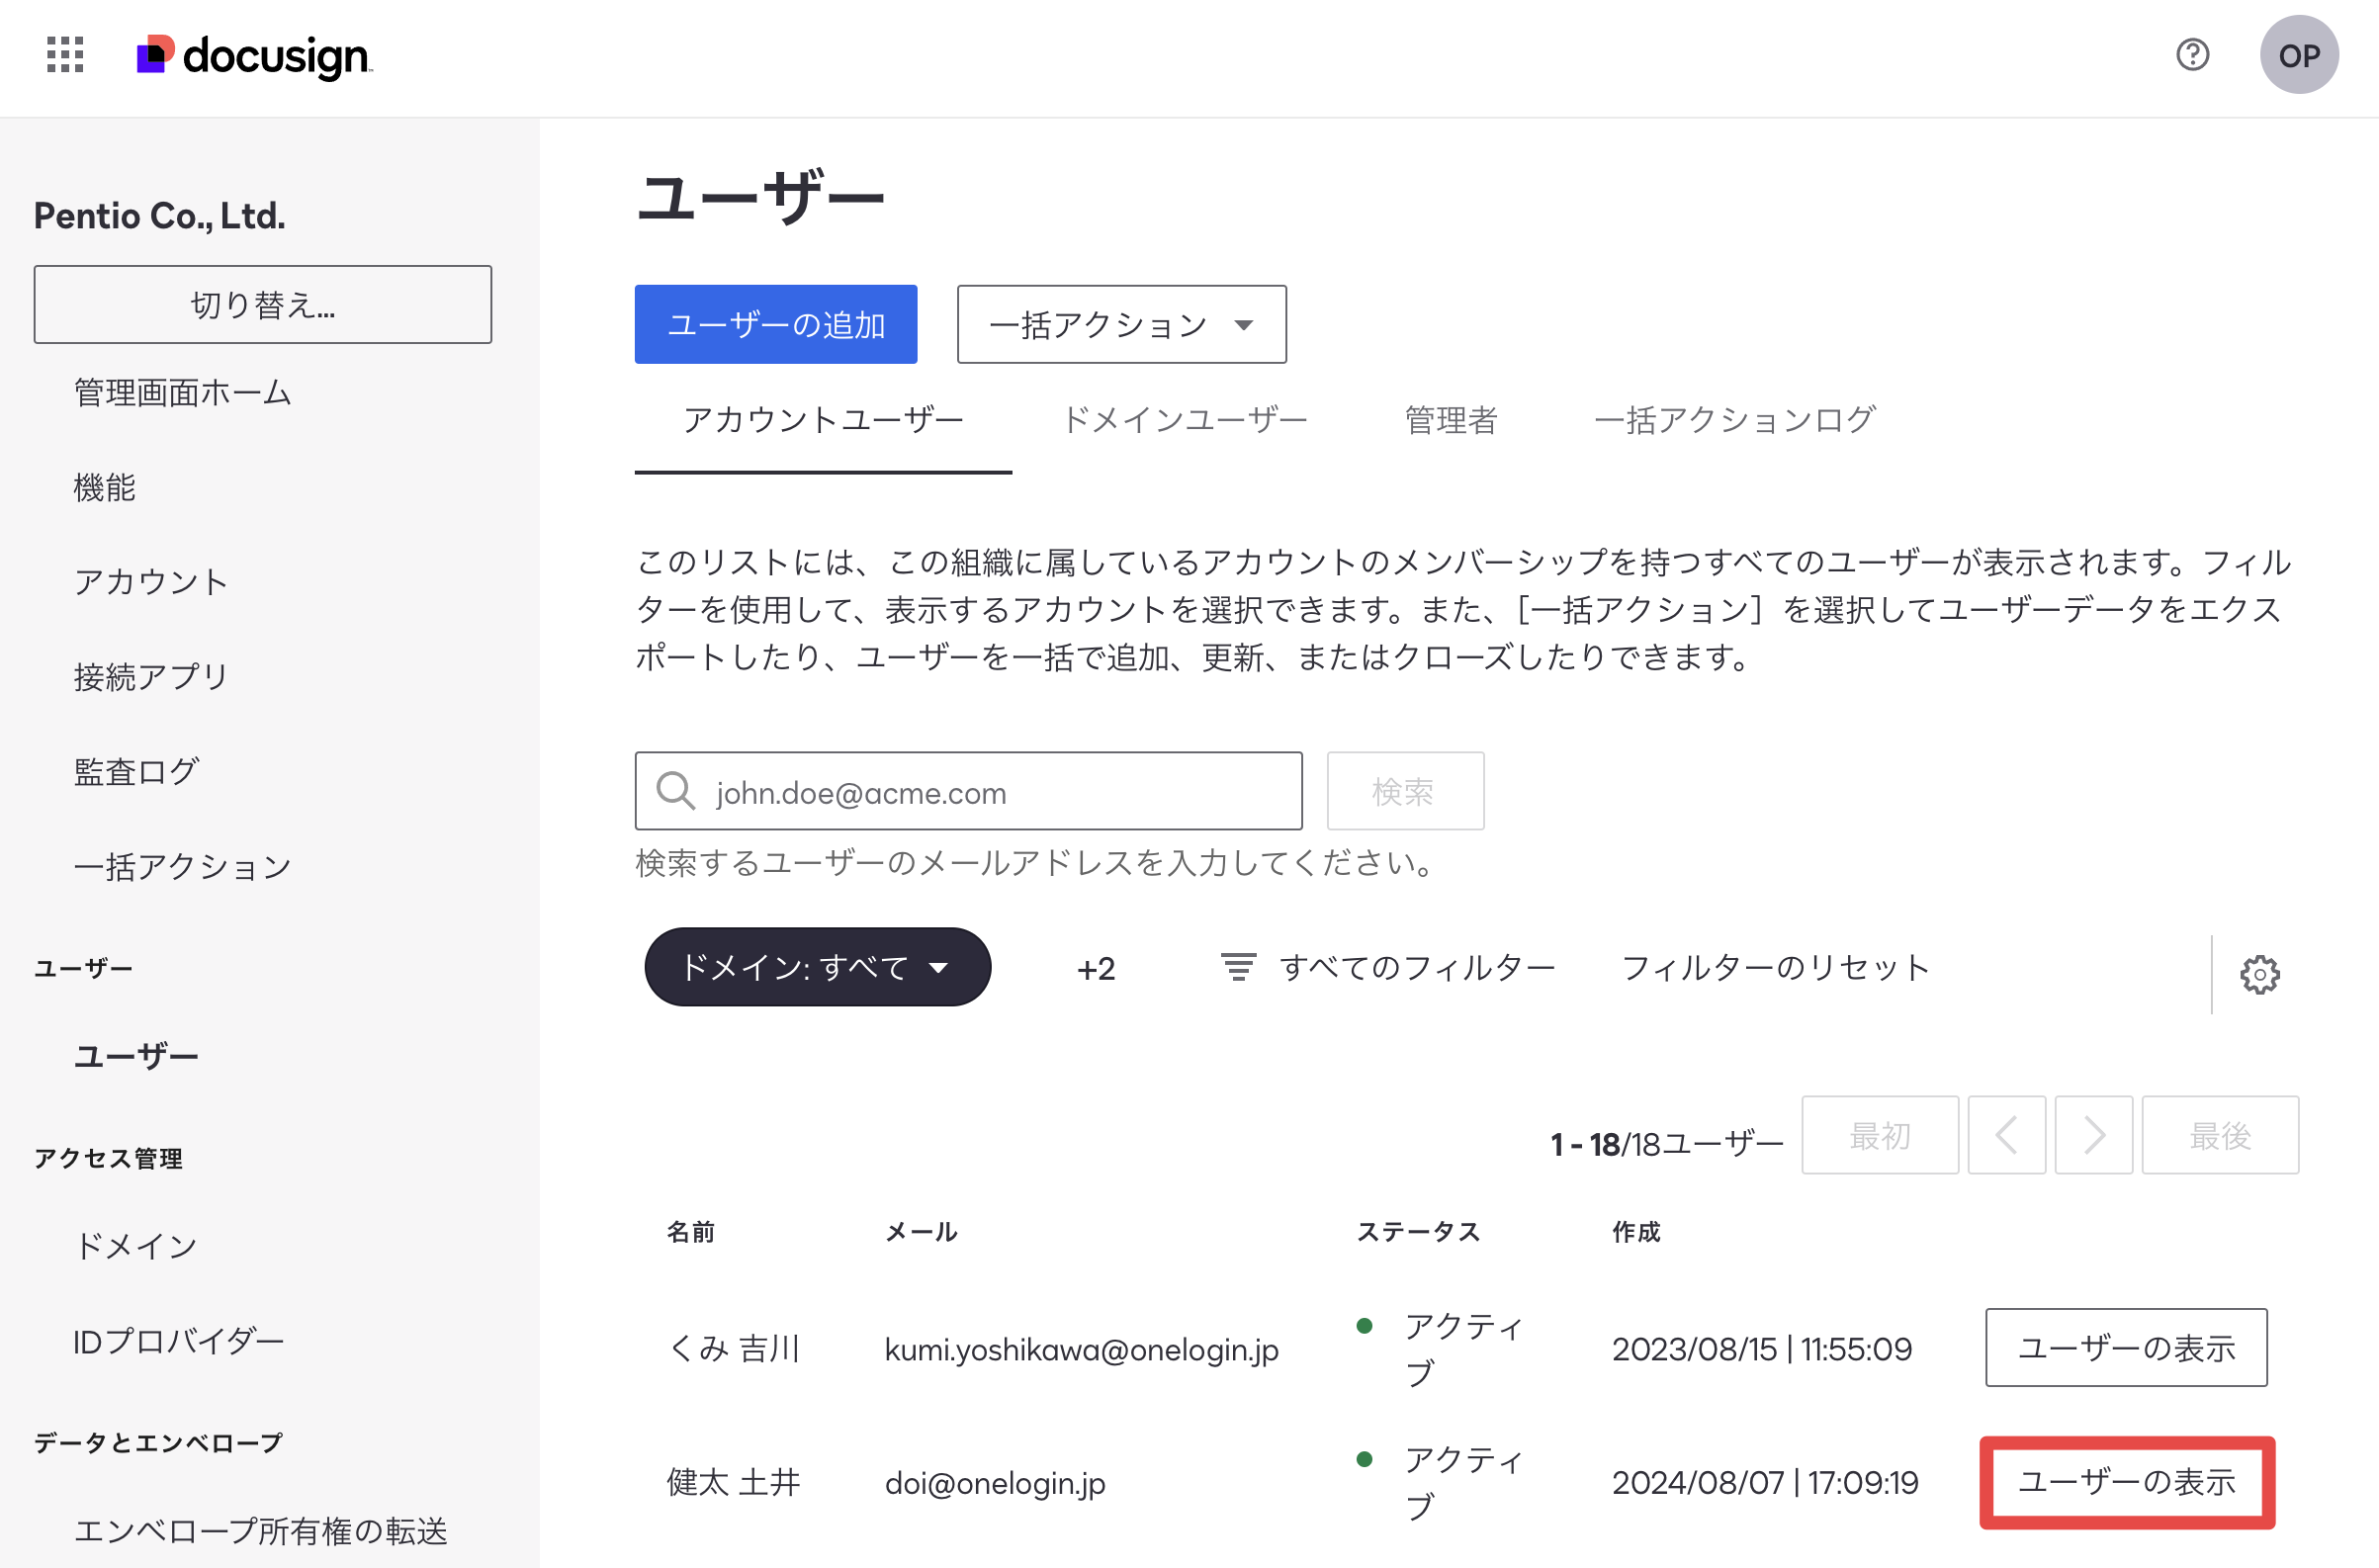Viewport: 2379px width, 1568px height.
Task: Click フィルターのリセット
Action: pos(1775,967)
